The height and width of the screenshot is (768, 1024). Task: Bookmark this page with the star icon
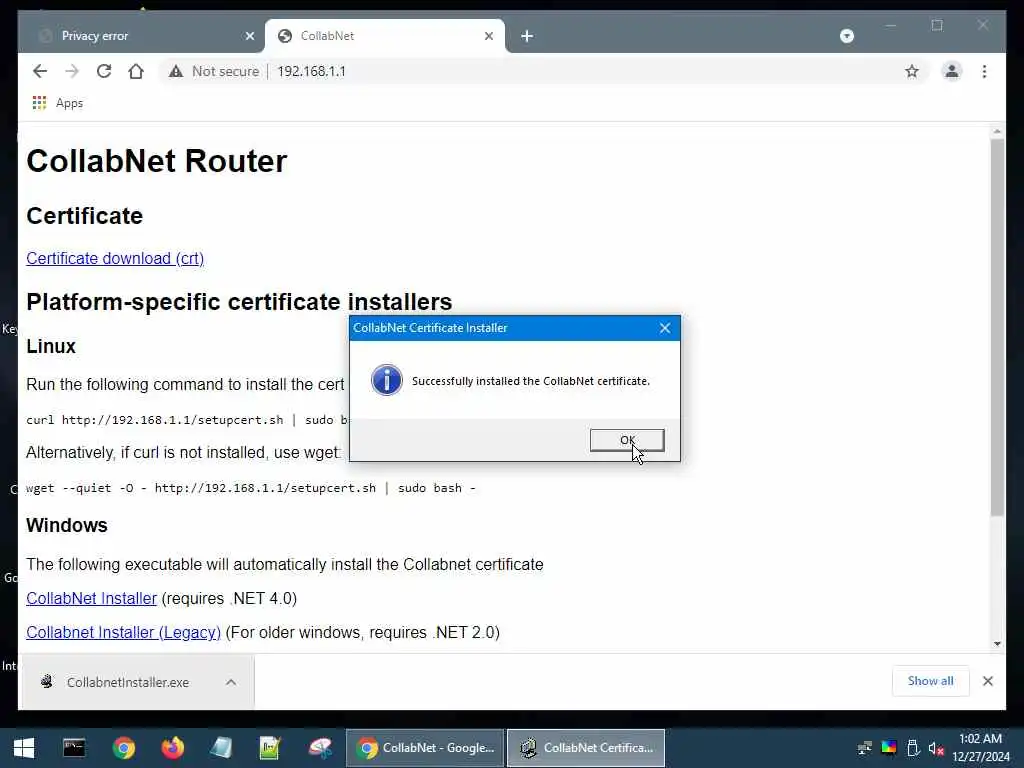tap(912, 71)
